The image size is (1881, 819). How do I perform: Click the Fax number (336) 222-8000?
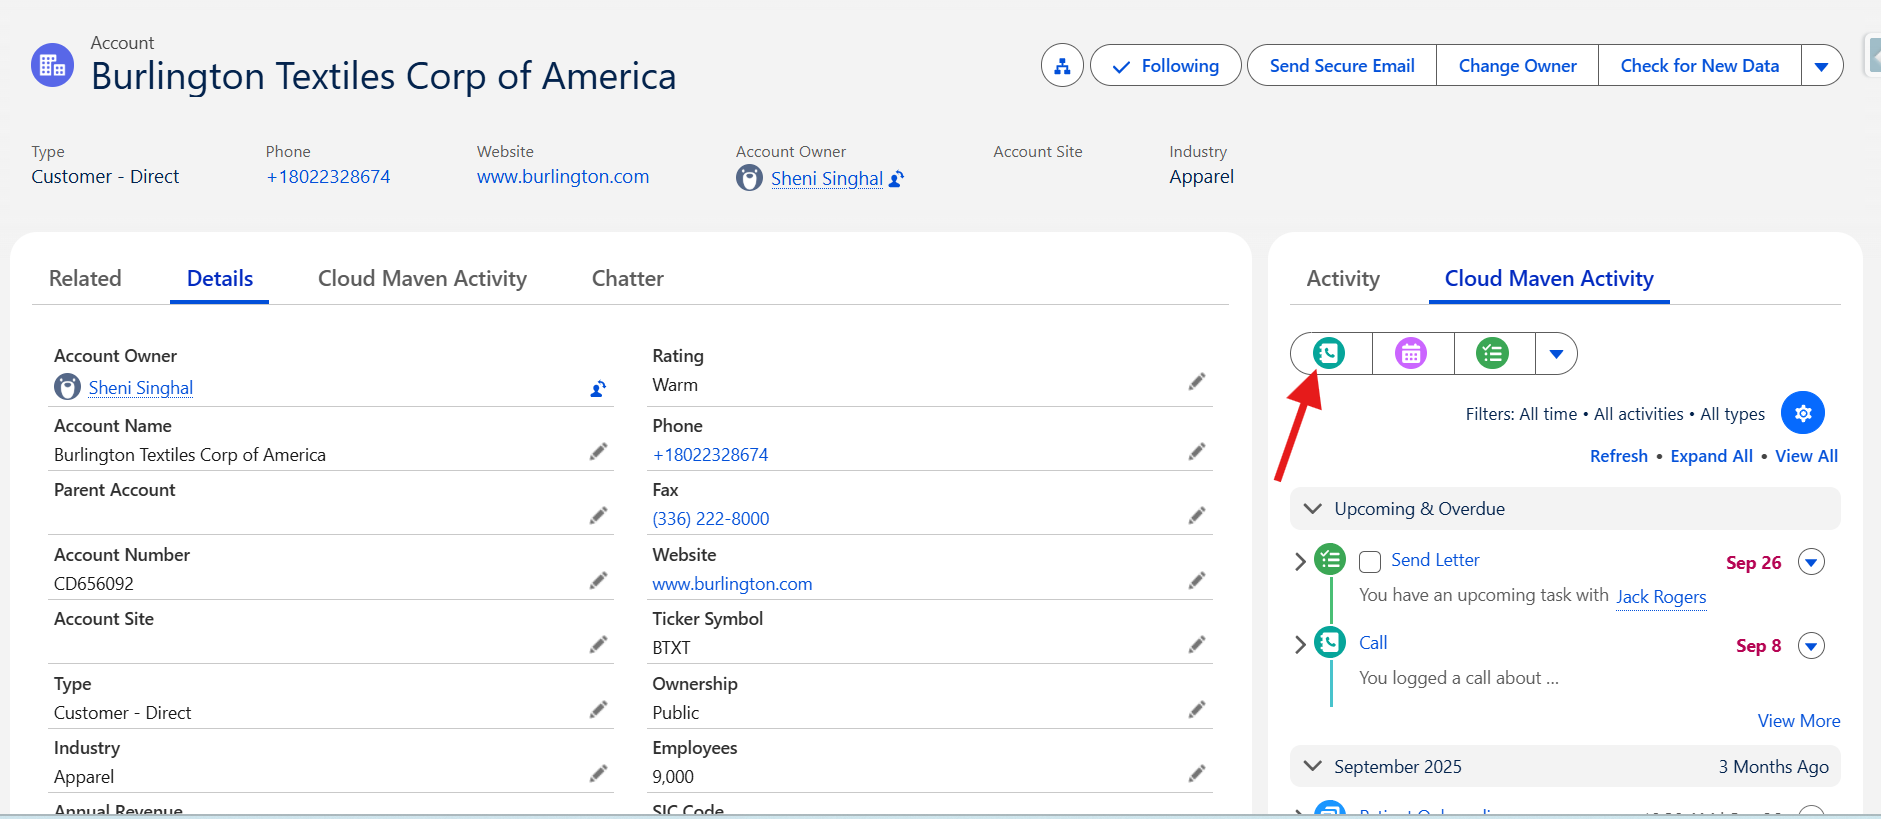click(x=711, y=519)
